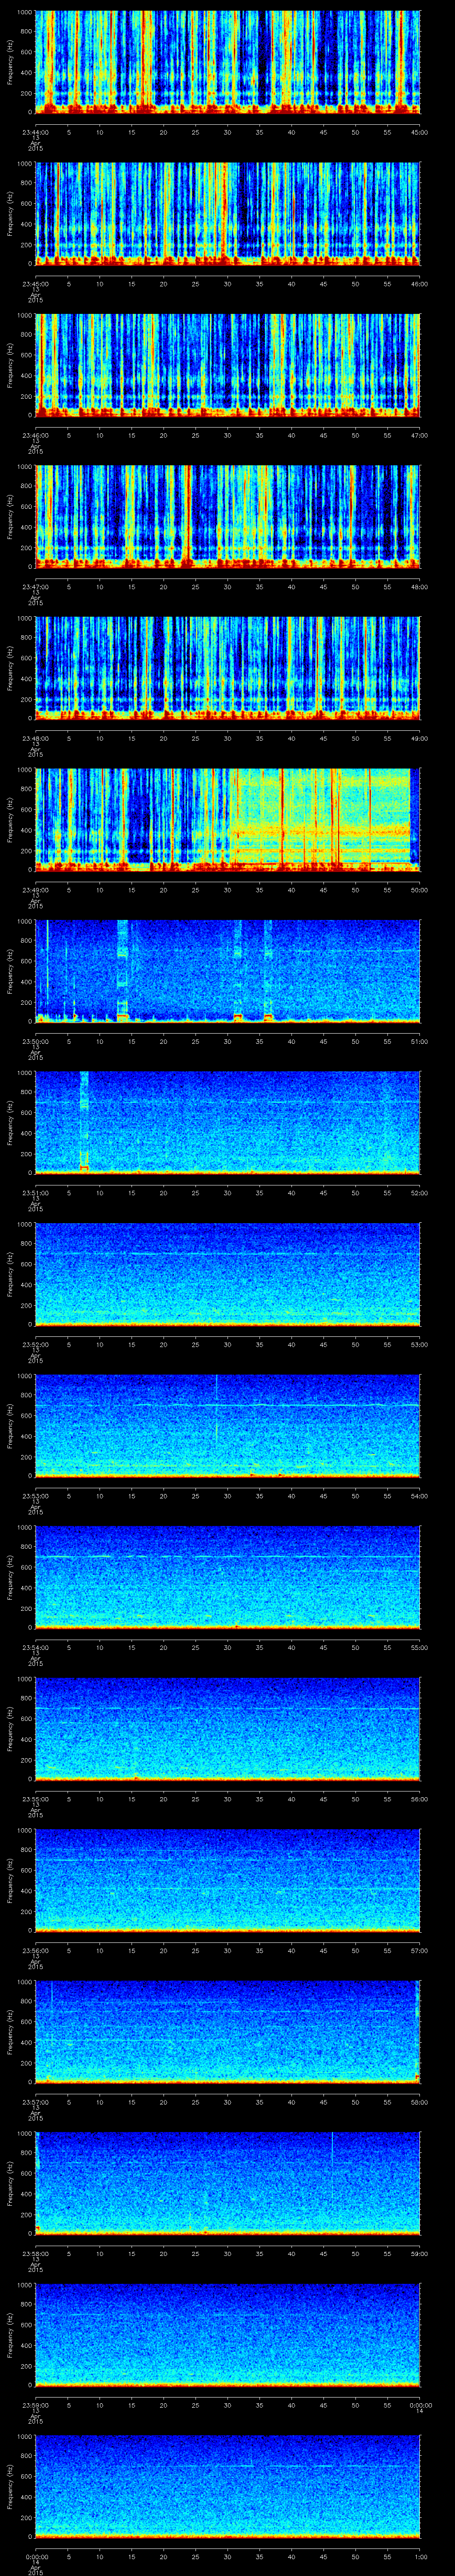
Task: Click the '23:44:00' start time label
Action: pyautogui.click(x=36, y=132)
